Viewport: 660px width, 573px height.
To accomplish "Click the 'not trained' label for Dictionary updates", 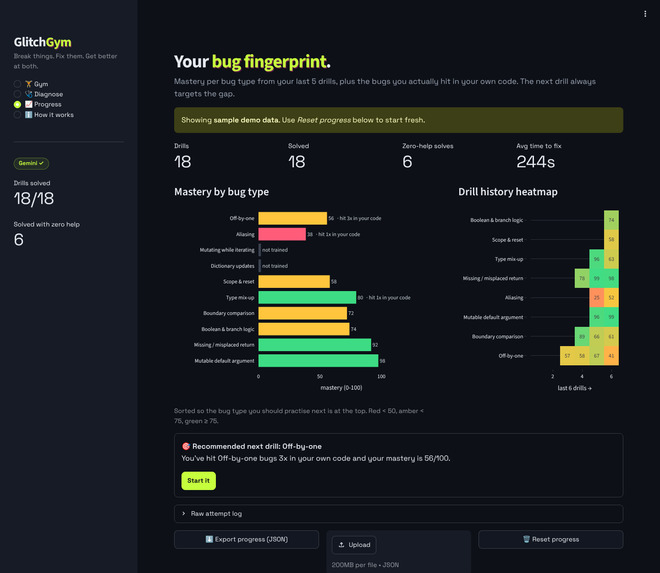I will 275,266.
